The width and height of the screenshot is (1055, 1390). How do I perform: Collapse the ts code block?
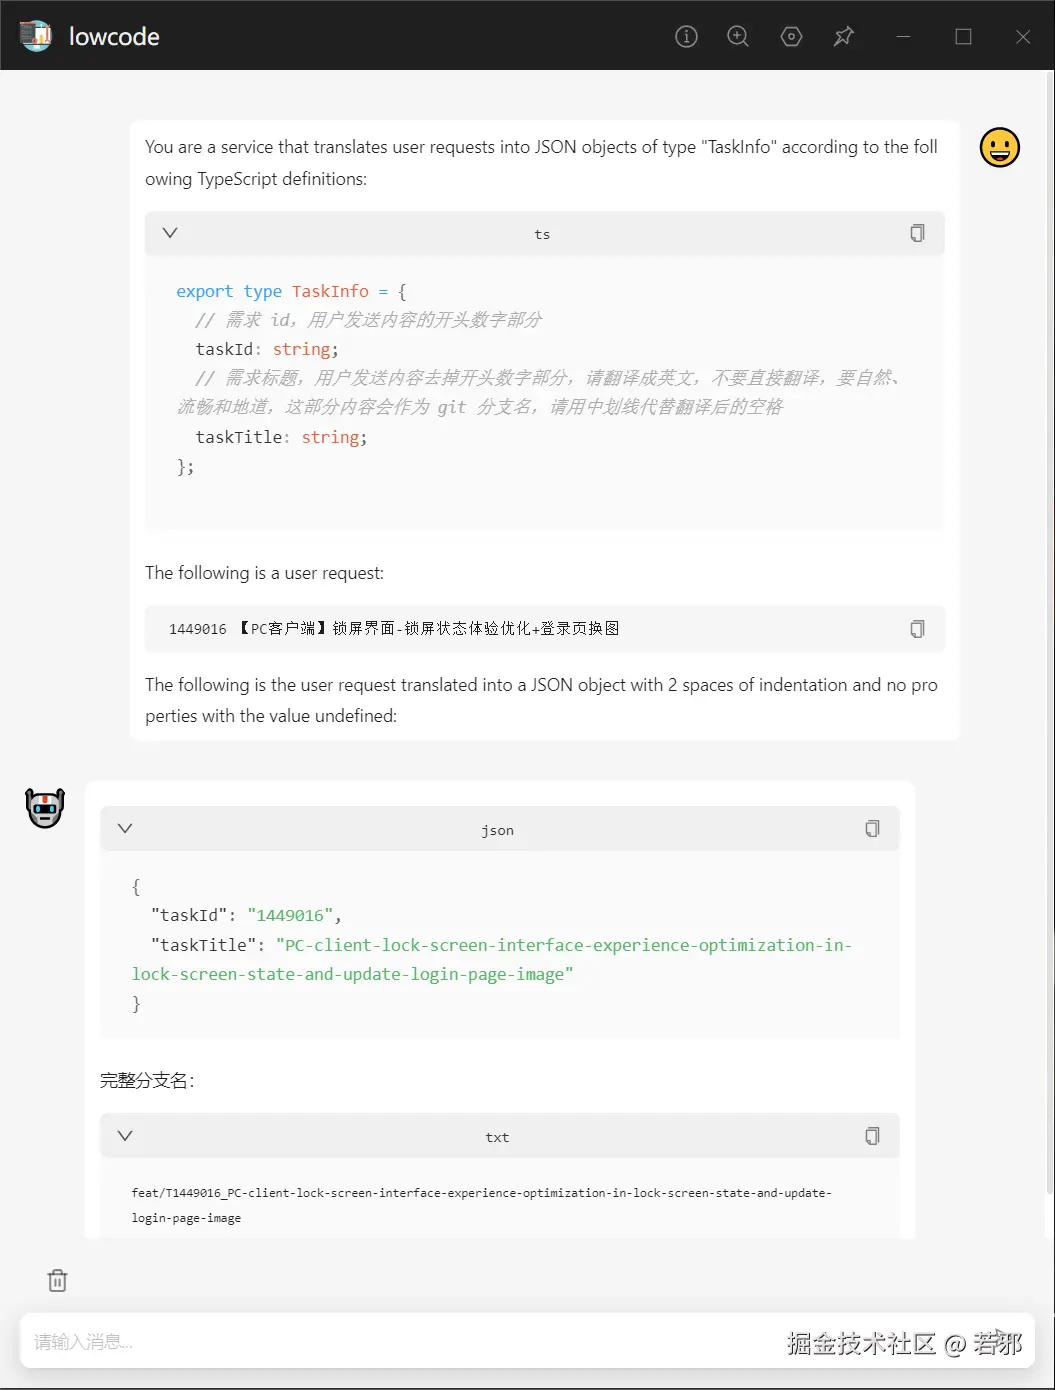(x=170, y=233)
